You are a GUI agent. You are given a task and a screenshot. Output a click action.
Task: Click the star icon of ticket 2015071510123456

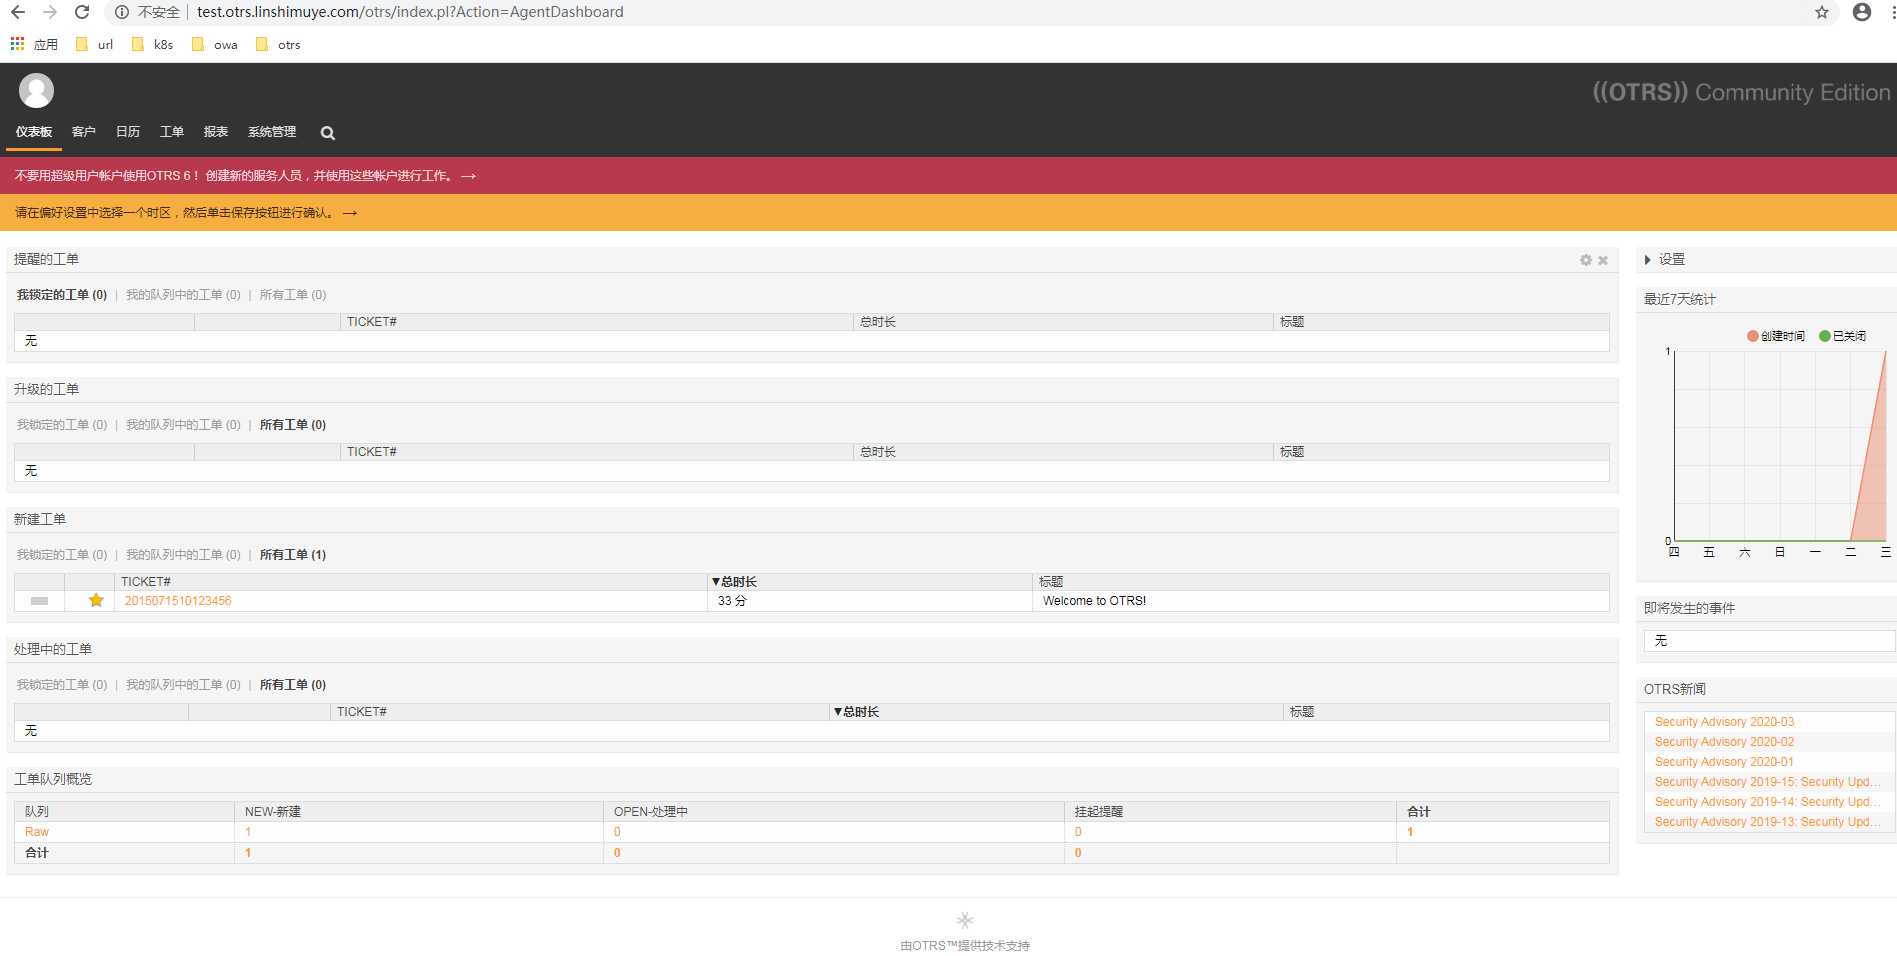pos(96,600)
